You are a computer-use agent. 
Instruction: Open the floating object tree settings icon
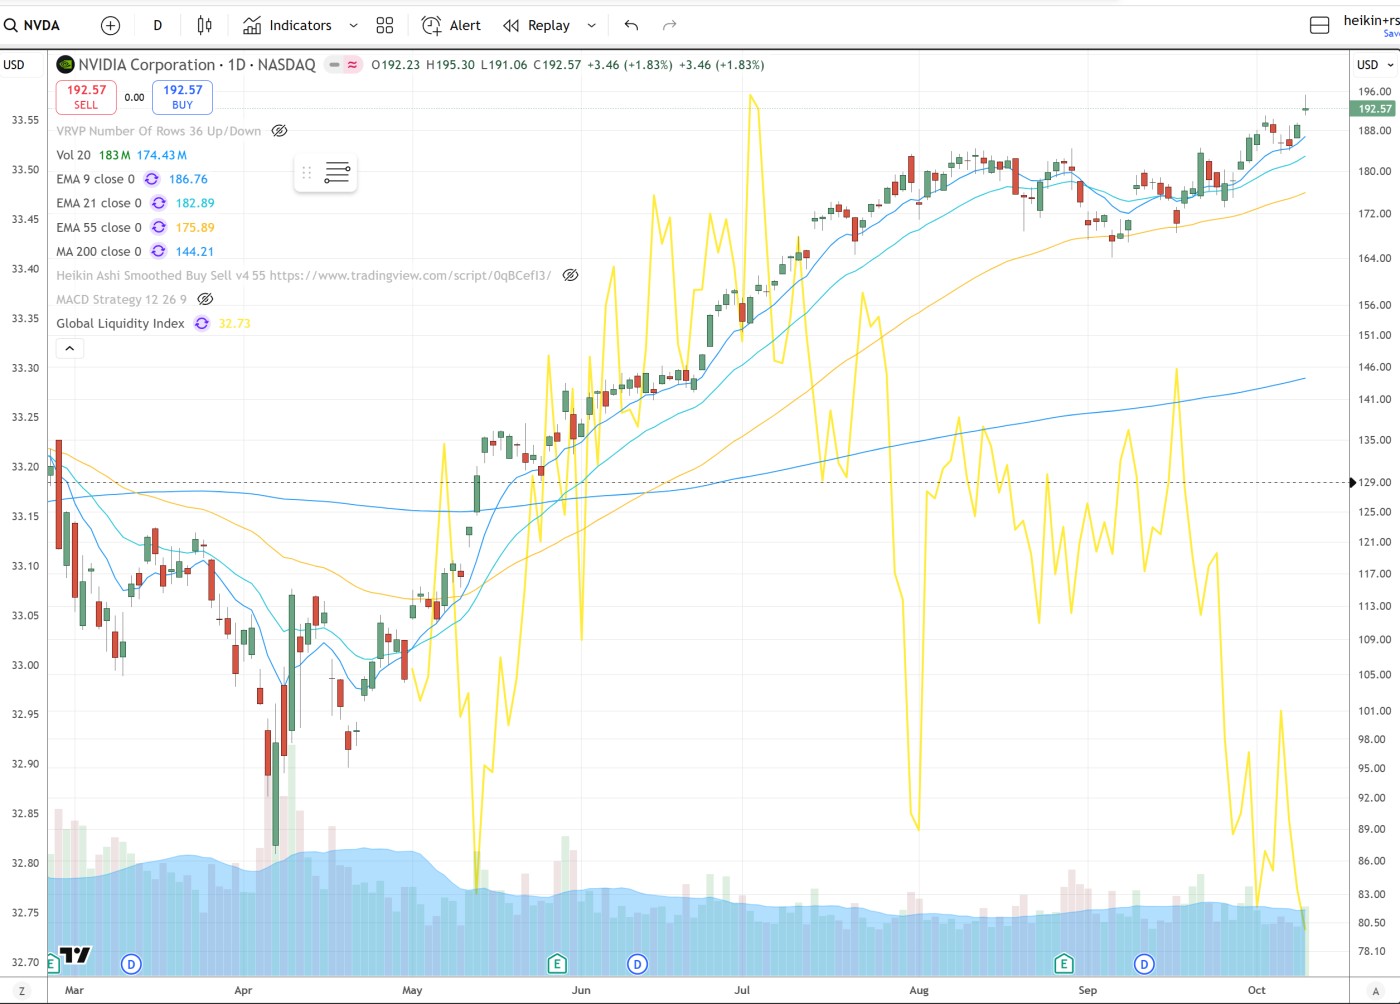point(337,173)
